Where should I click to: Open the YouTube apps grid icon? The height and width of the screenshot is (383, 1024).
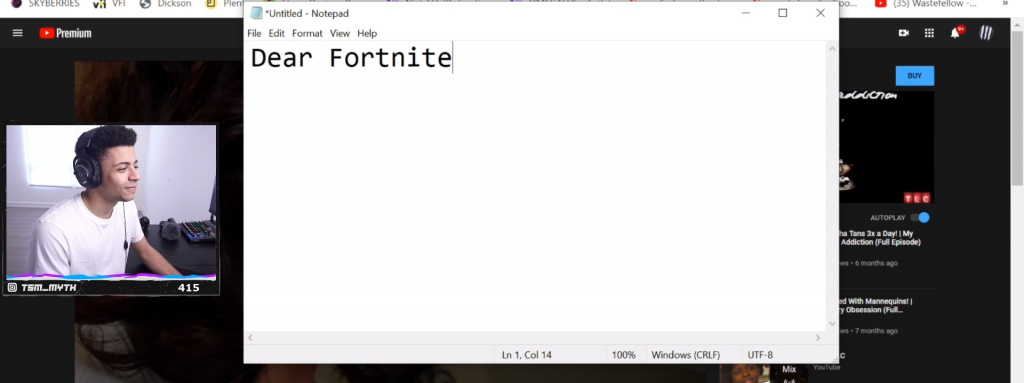[929, 33]
